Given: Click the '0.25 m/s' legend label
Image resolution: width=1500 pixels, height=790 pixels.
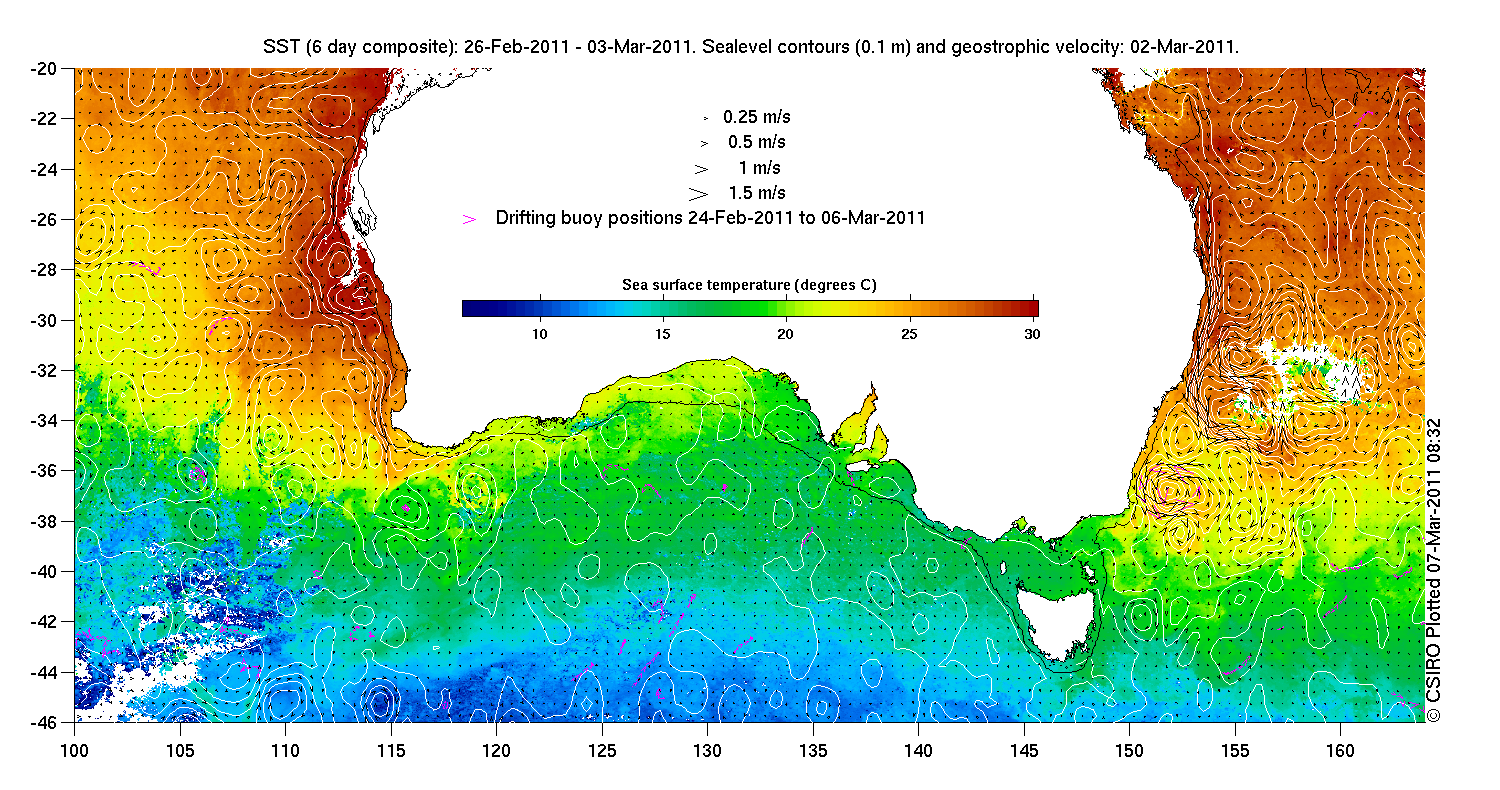Looking at the screenshot, I should [x=757, y=117].
